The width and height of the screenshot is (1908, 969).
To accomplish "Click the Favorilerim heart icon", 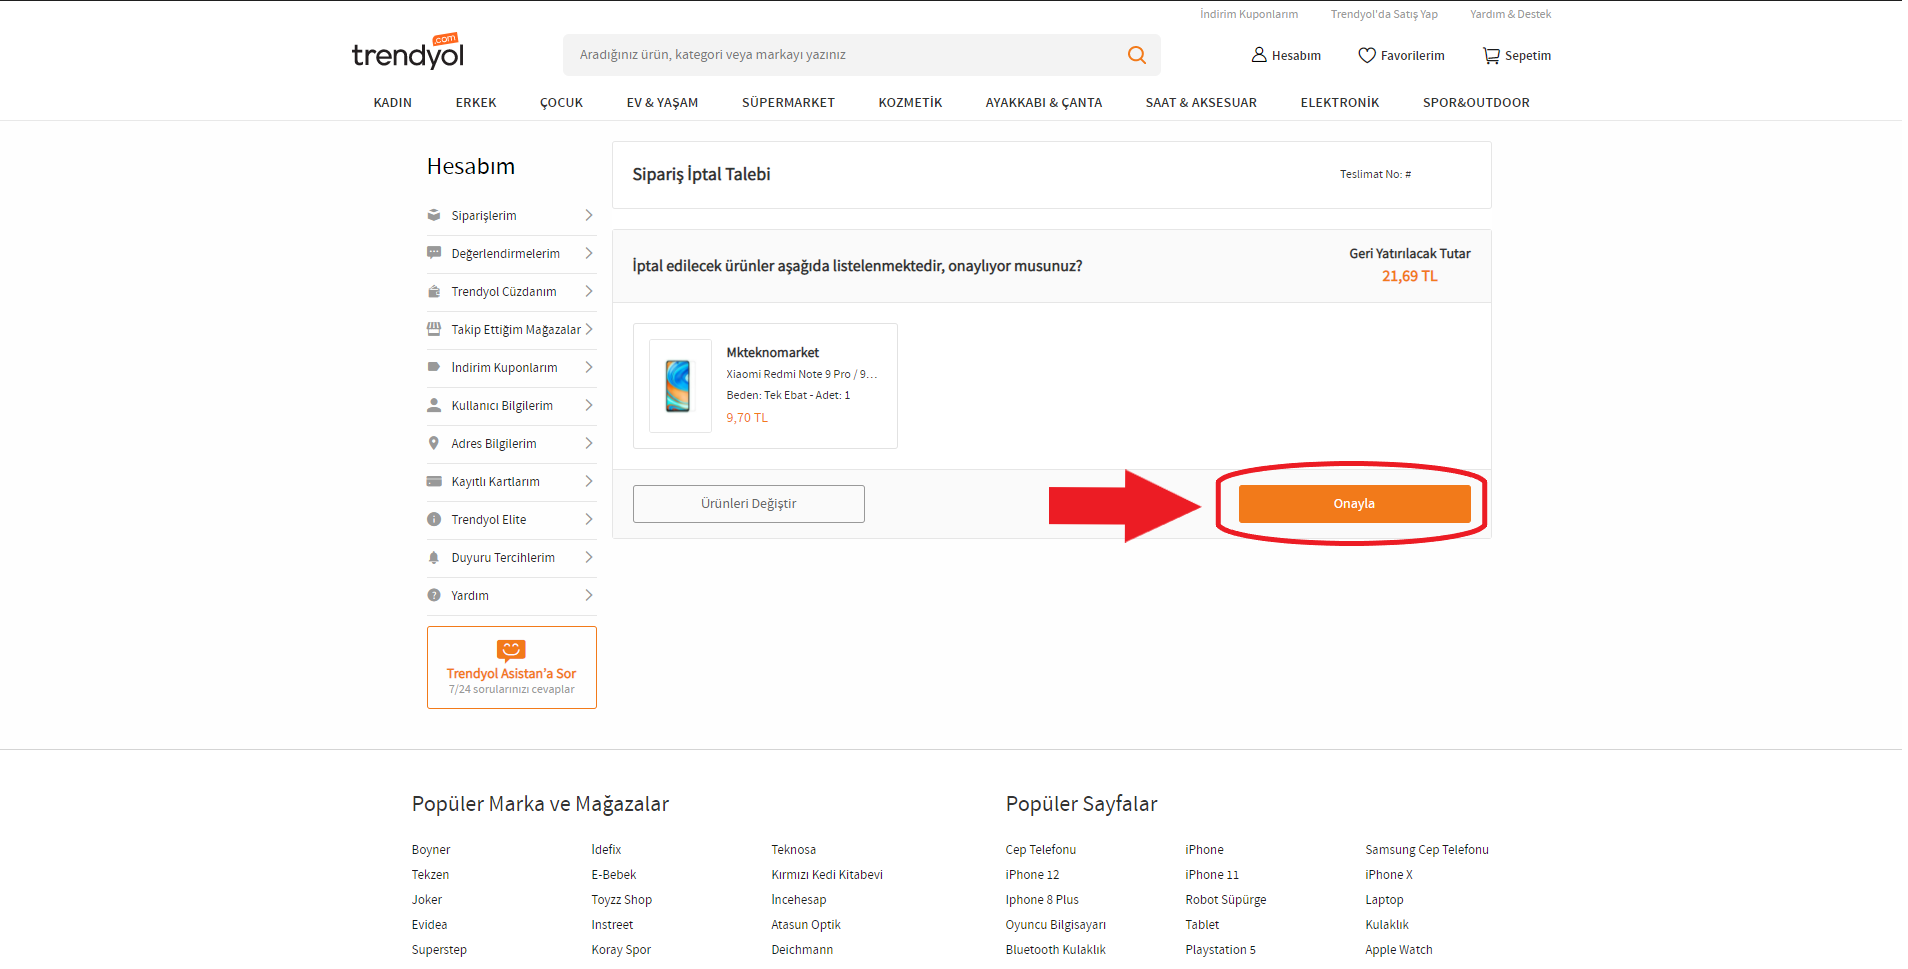I will click(1366, 55).
